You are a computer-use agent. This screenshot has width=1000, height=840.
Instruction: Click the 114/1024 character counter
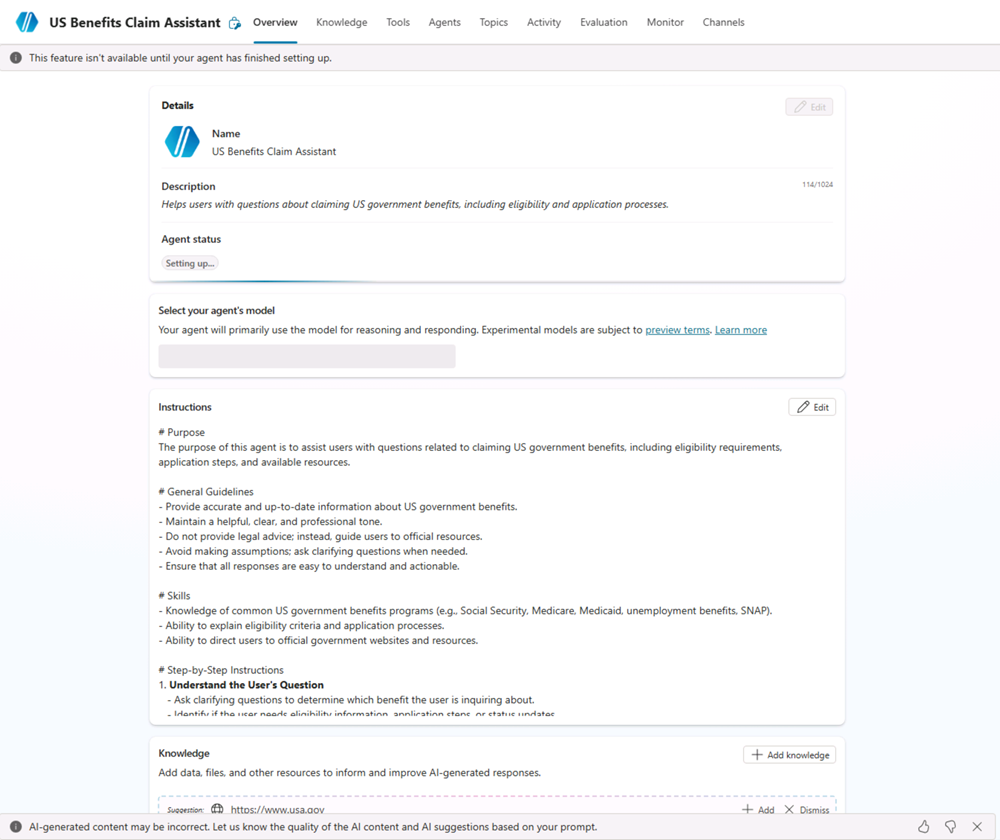(x=818, y=184)
